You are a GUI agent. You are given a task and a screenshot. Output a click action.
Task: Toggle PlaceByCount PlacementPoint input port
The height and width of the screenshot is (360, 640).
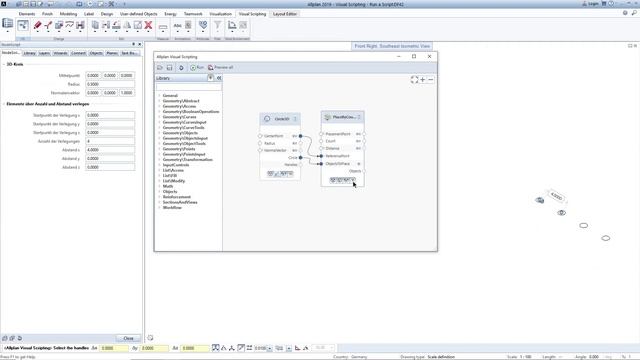321,134
